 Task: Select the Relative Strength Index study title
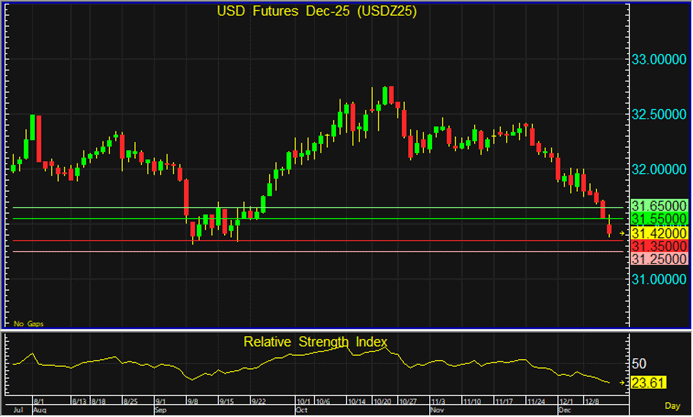pyautogui.click(x=315, y=342)
